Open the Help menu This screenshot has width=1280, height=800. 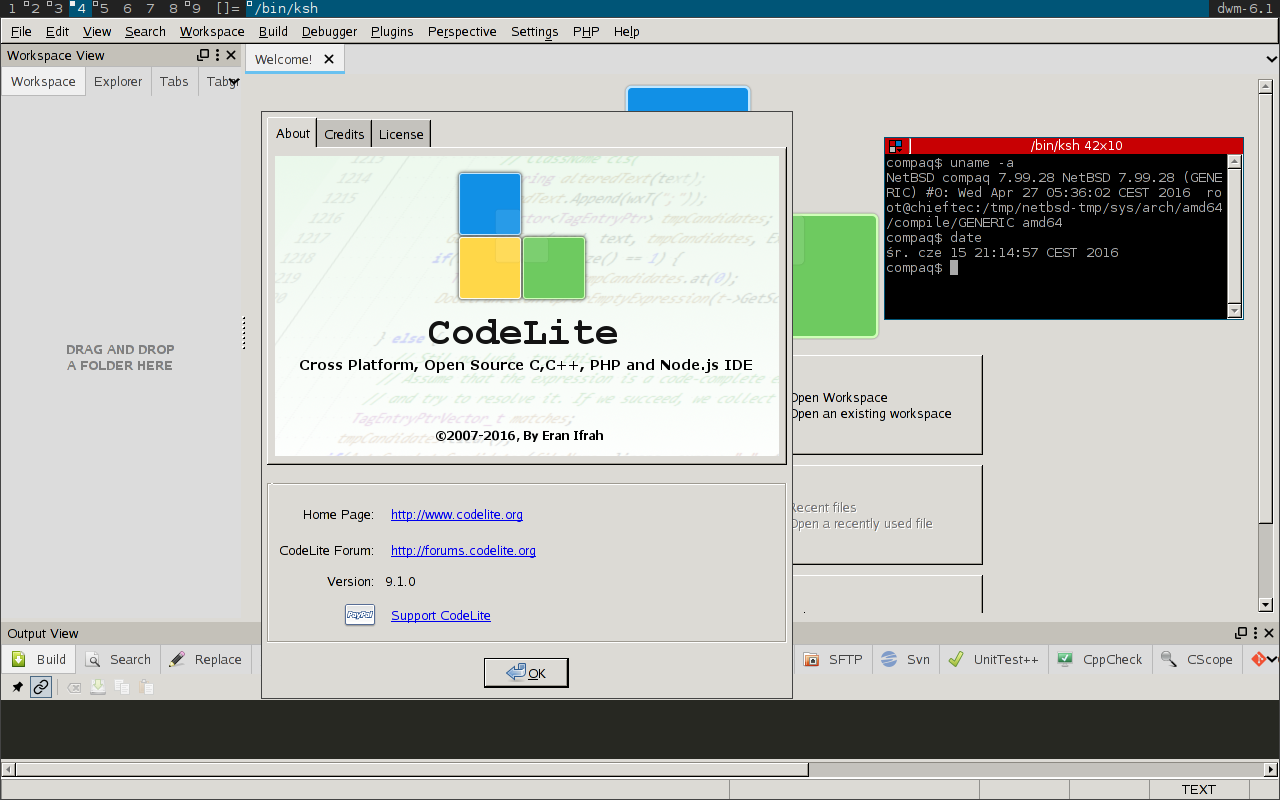coord(627,31)
